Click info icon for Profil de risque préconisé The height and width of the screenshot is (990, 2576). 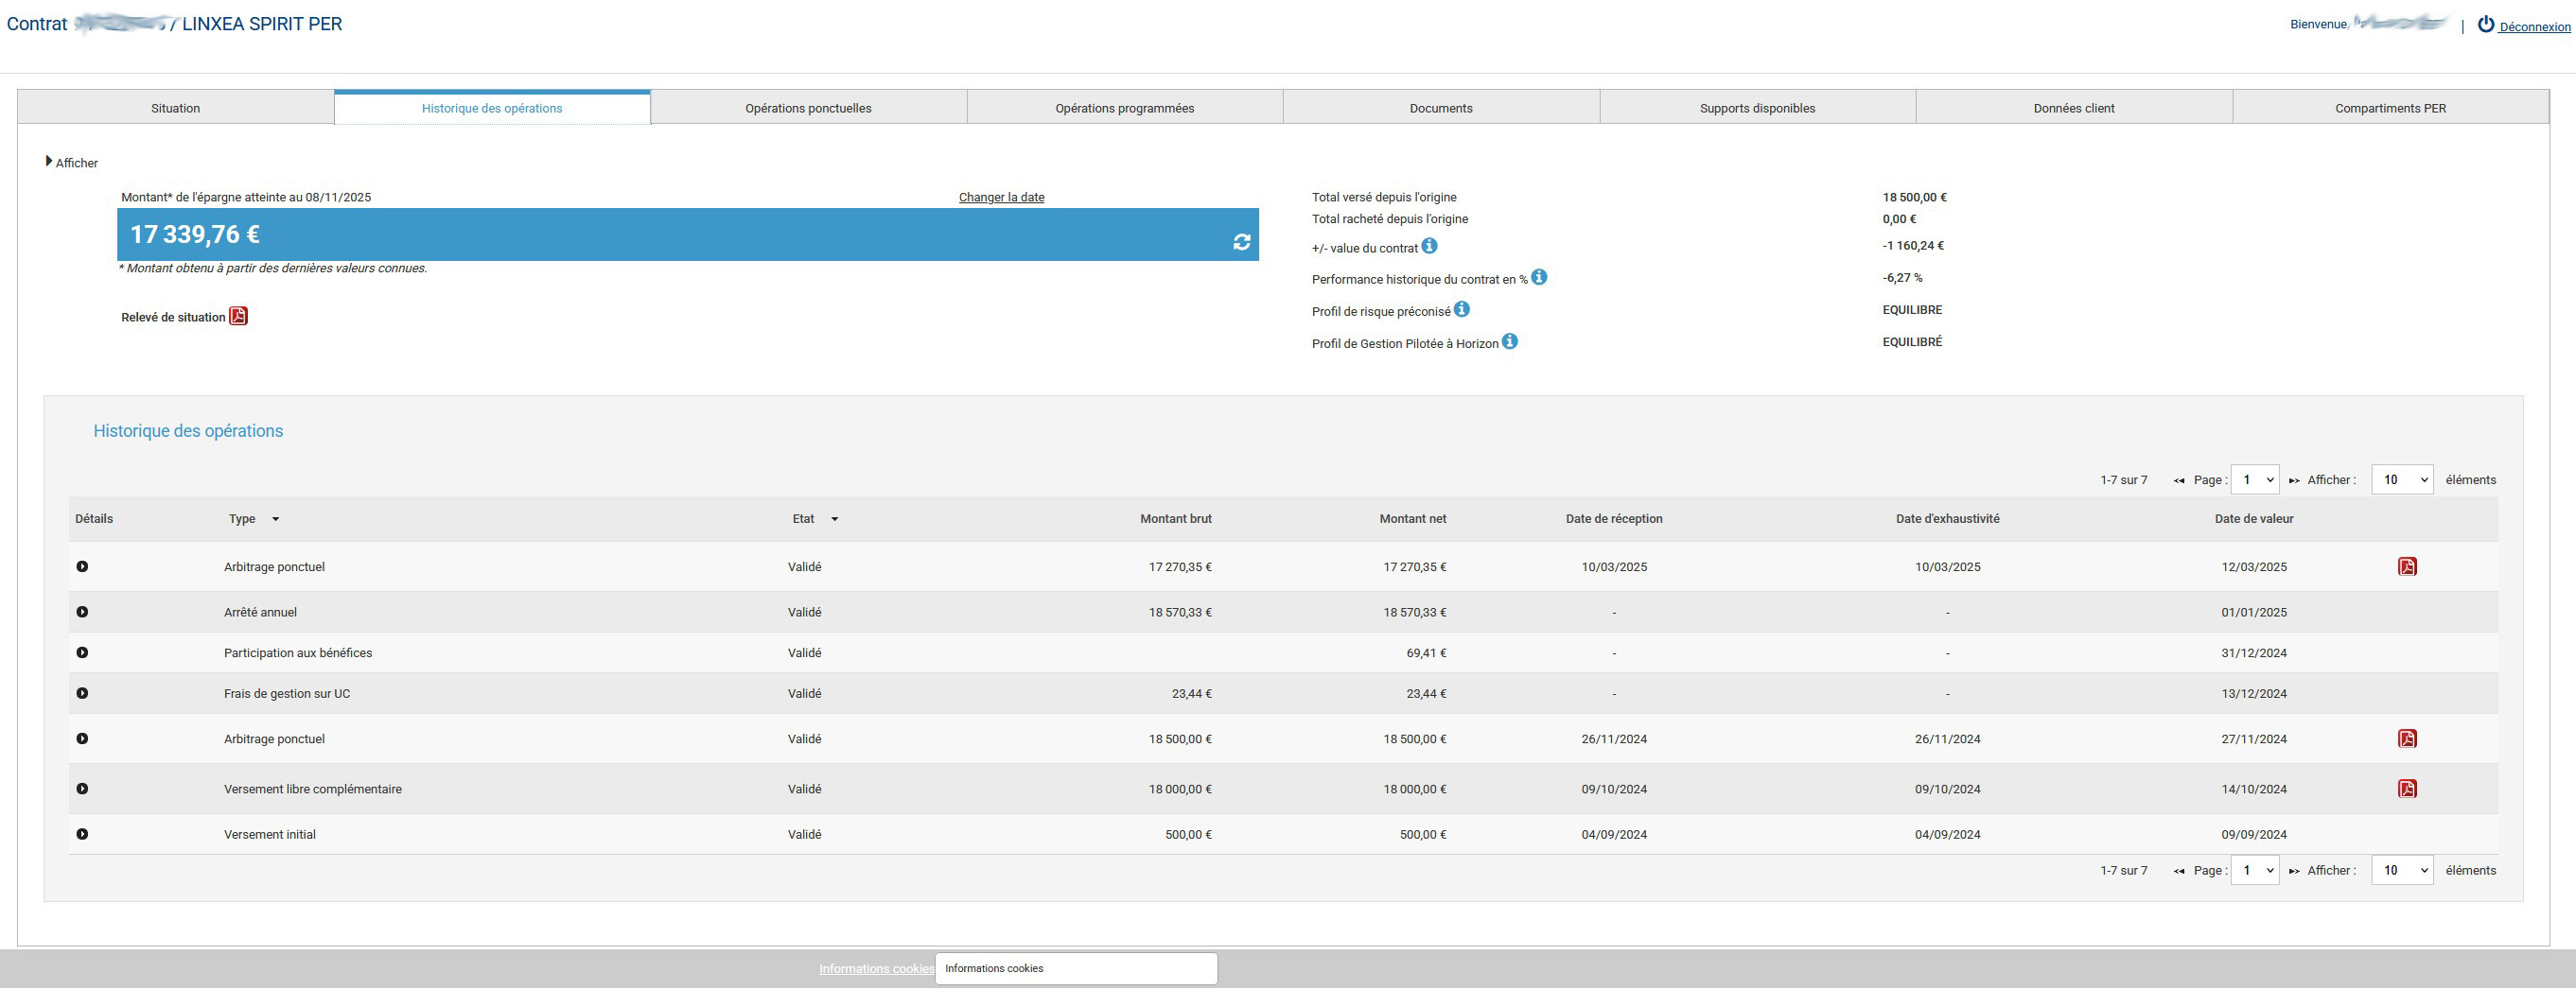click(x=1461, y=310)
